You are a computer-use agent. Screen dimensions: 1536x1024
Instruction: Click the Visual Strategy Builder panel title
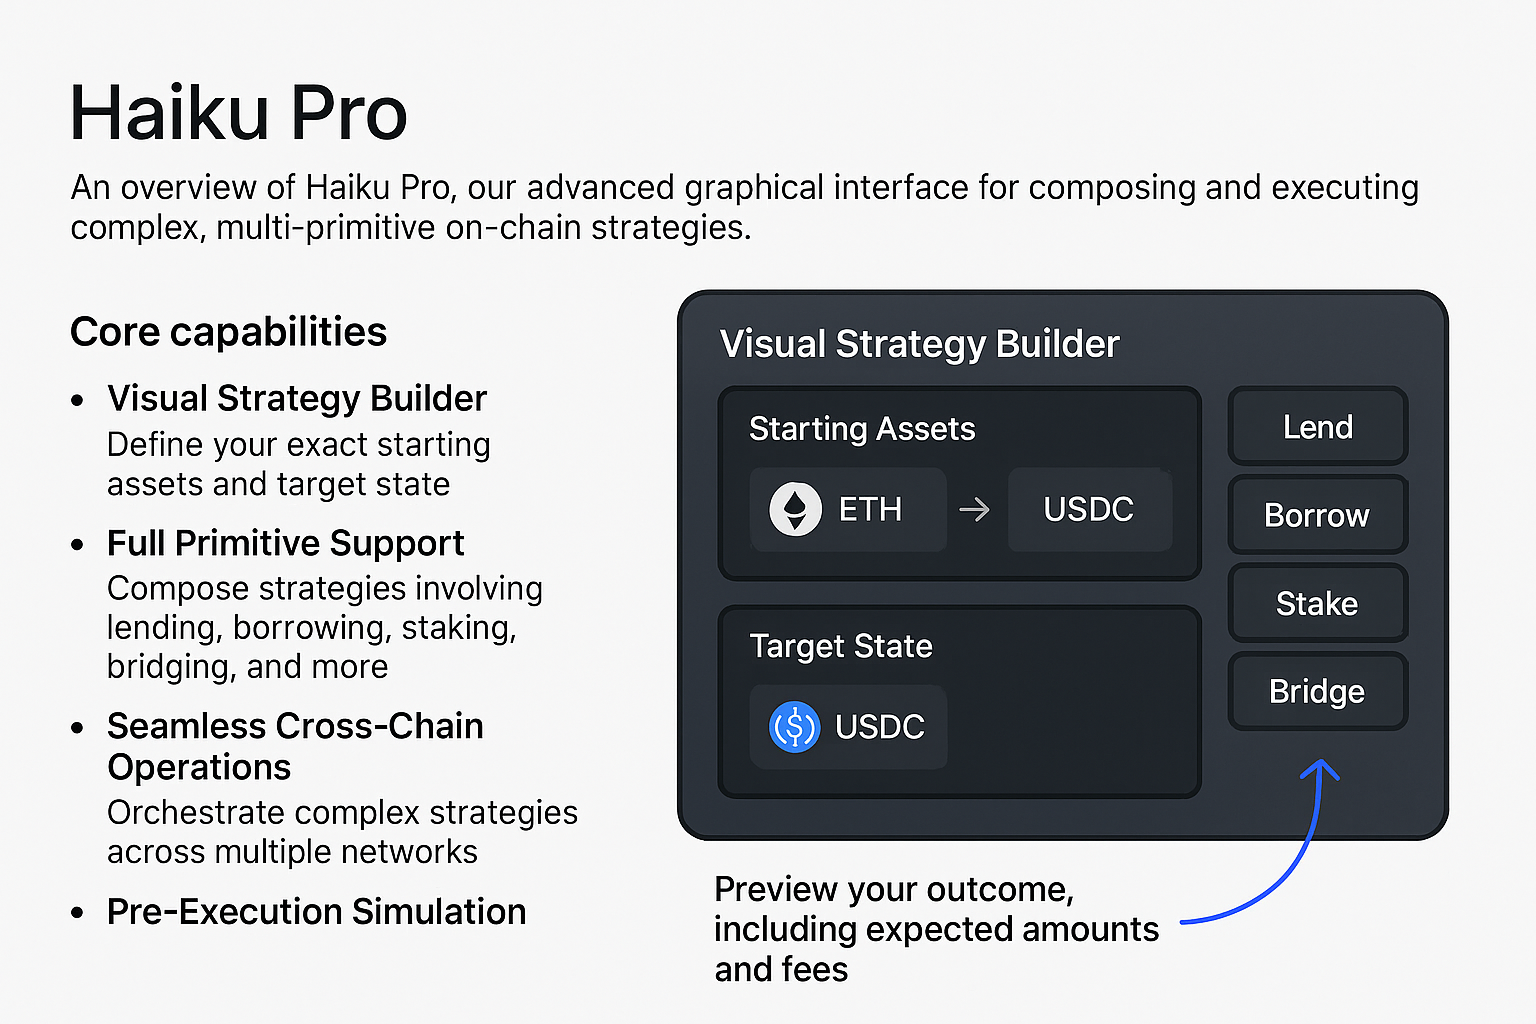tap(919, 344)
